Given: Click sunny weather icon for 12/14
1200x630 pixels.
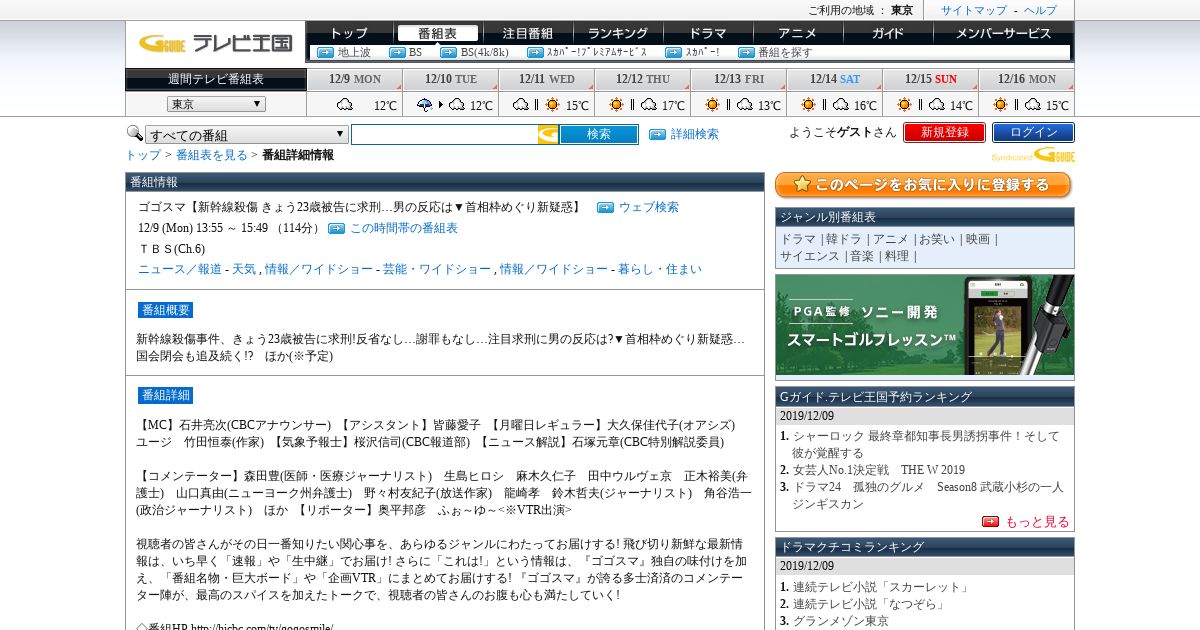Looking at the screenshot, I should [x=808, y=104].
